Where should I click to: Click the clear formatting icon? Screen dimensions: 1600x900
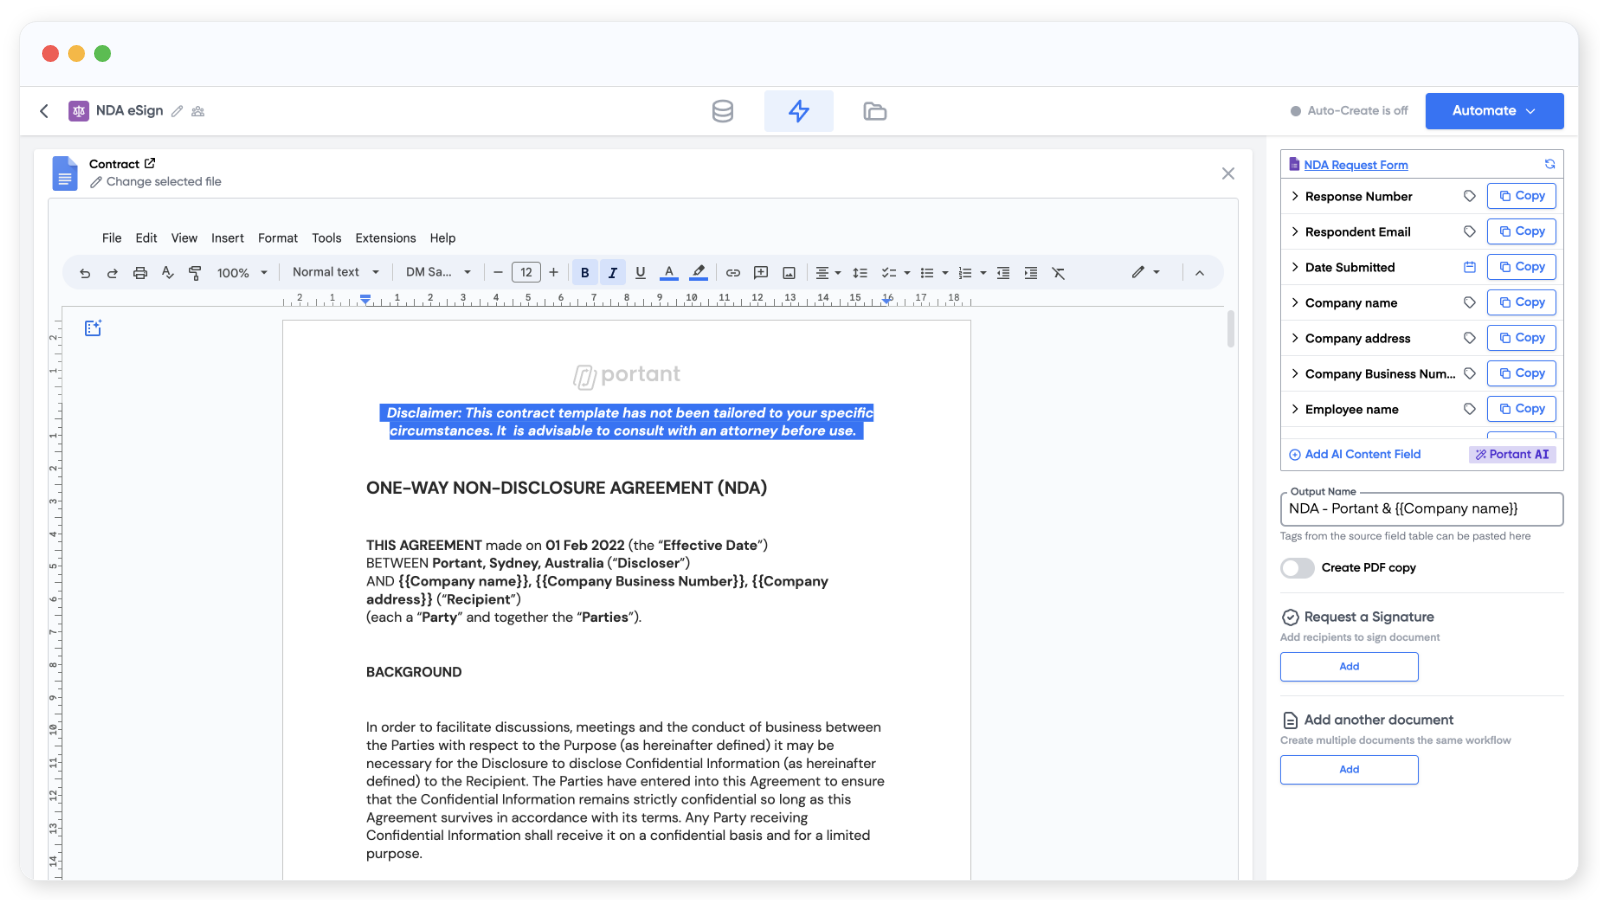click(1058, 273)
